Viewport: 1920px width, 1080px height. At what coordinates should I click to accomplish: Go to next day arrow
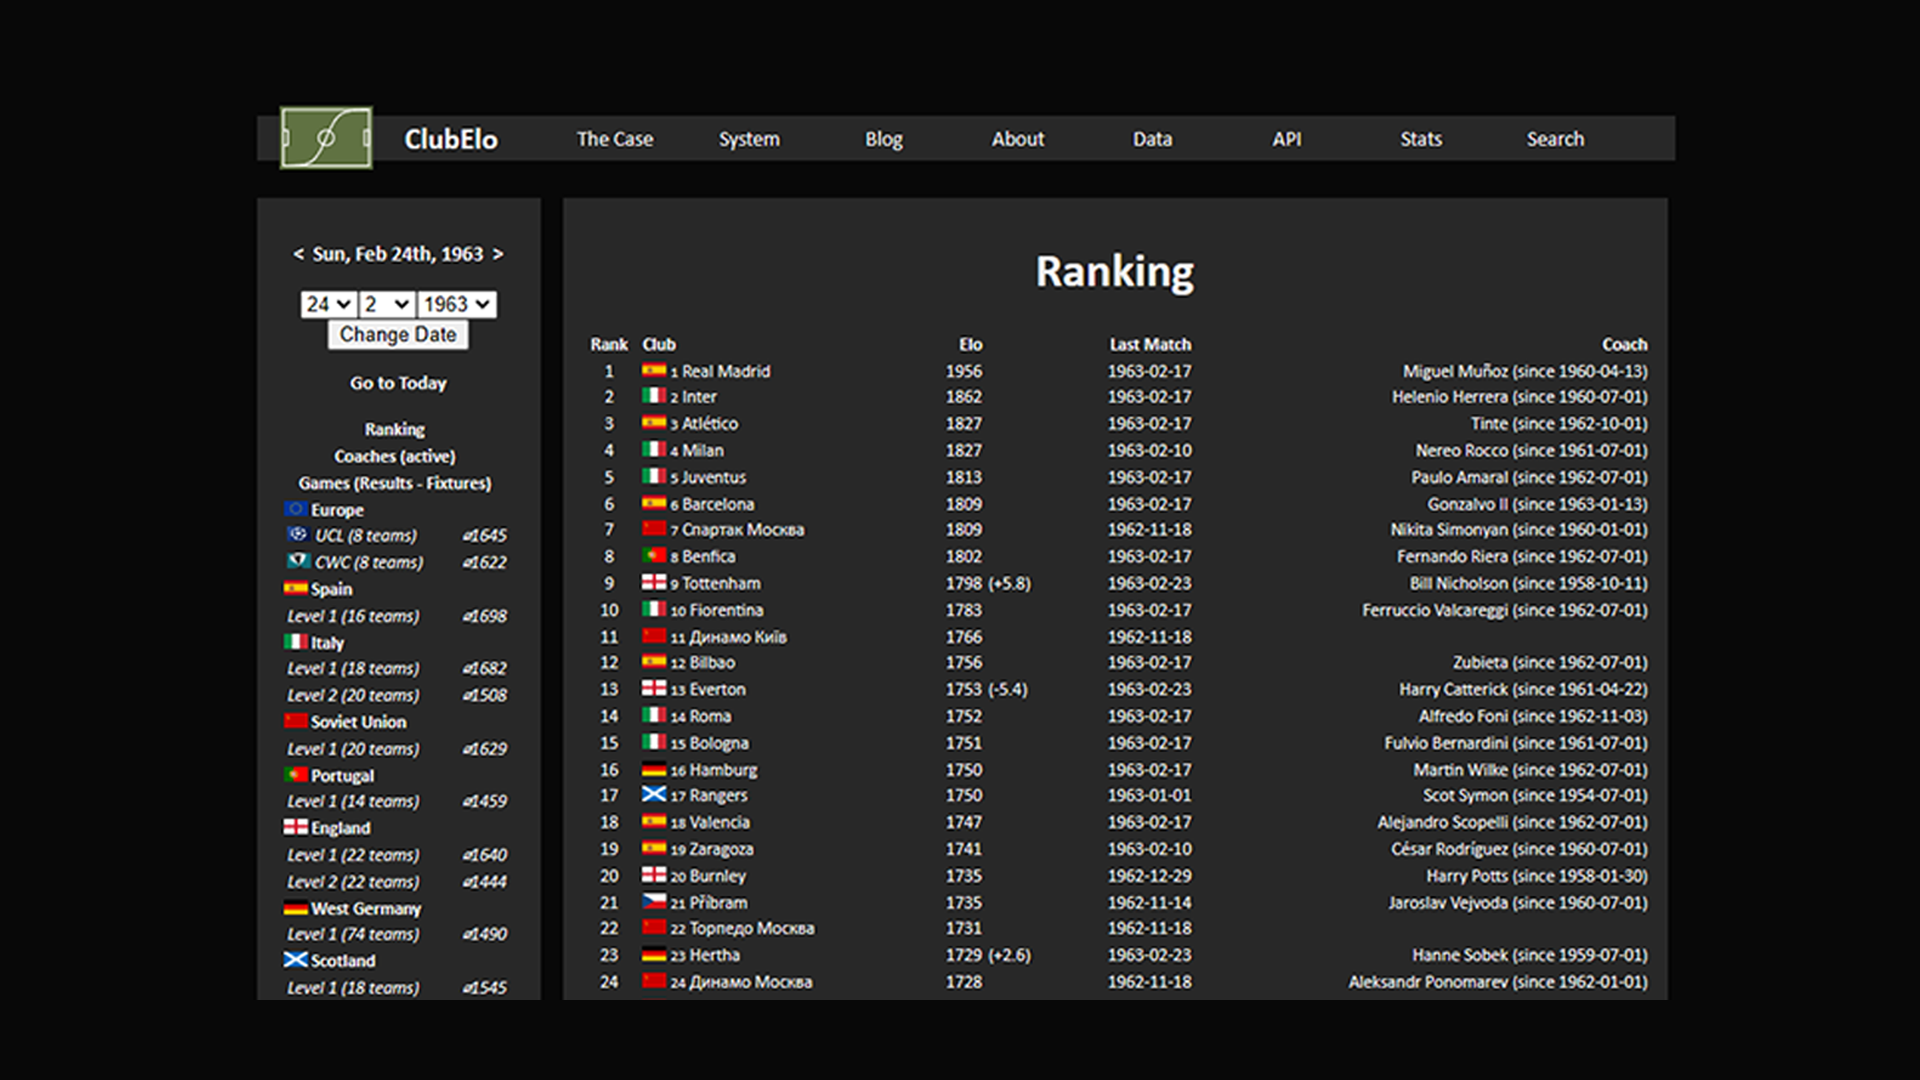pos(498,254)
